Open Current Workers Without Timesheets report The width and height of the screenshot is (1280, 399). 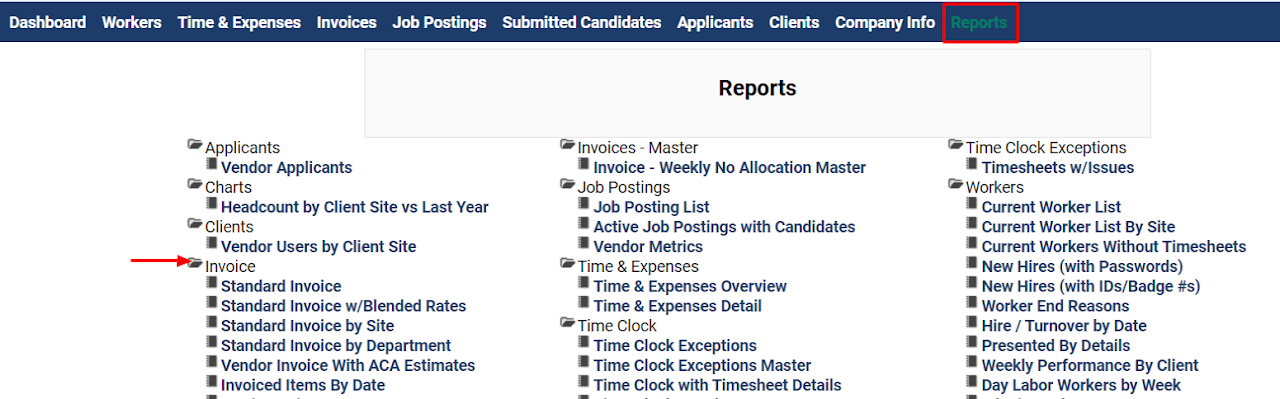pyautogui.click(x=1114, y=247)
